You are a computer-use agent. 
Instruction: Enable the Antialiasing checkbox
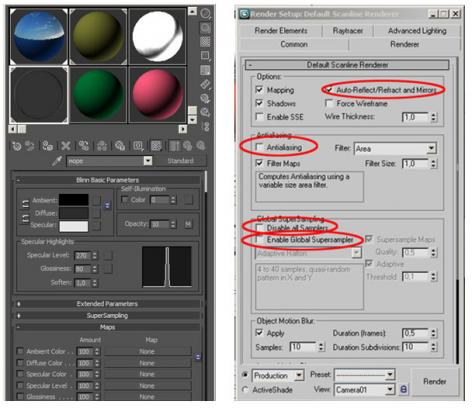[259, 147]
